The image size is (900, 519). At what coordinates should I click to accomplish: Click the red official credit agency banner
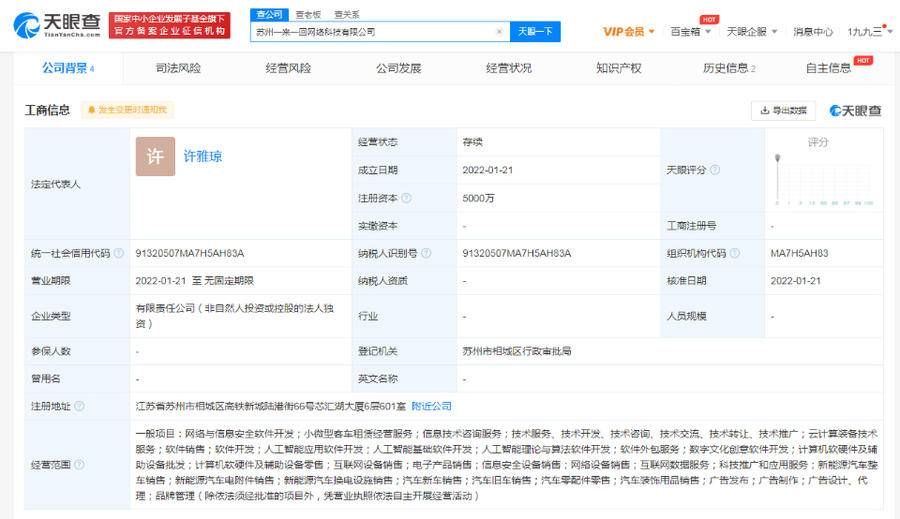pos(169,25)
